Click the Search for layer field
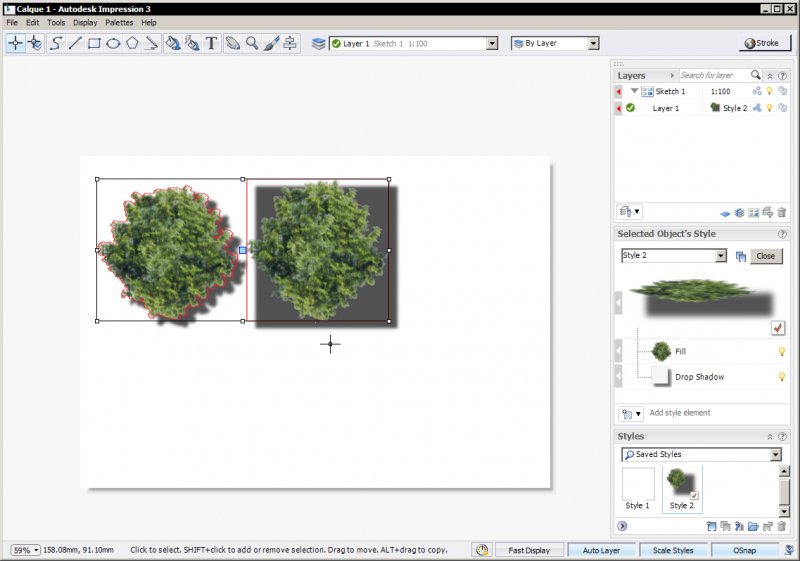 pyautogui.click(x=714, y=75)
